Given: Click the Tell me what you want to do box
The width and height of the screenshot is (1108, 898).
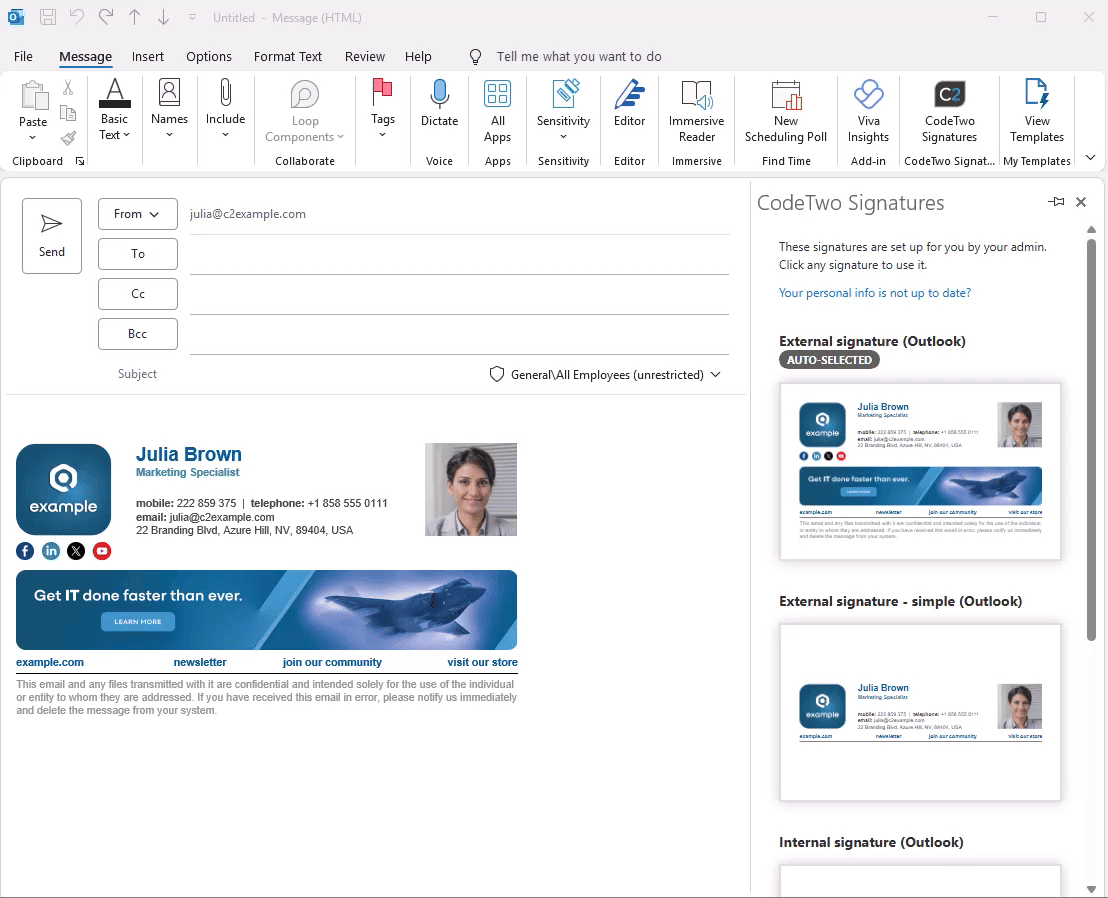Looking at the screenshot, I should point(579,57).
